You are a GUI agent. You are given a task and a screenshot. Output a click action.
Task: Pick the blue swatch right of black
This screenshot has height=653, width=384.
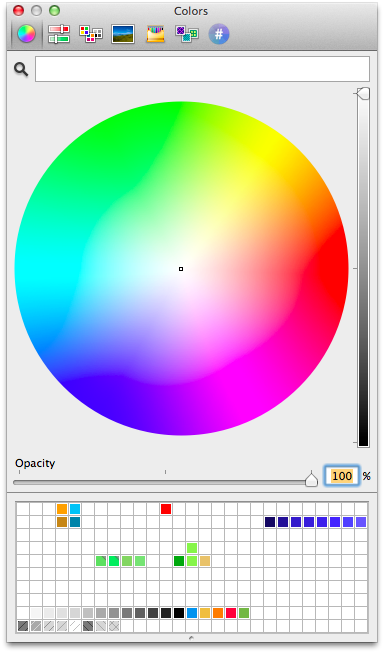(192, 613)
